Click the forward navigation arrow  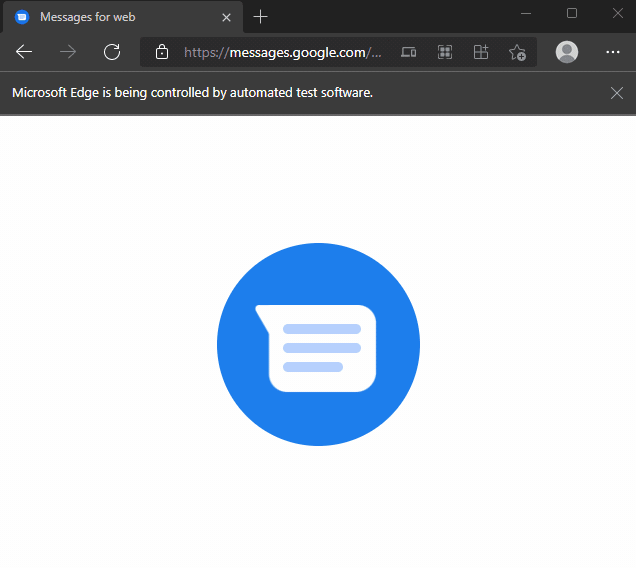pos(68,52)
